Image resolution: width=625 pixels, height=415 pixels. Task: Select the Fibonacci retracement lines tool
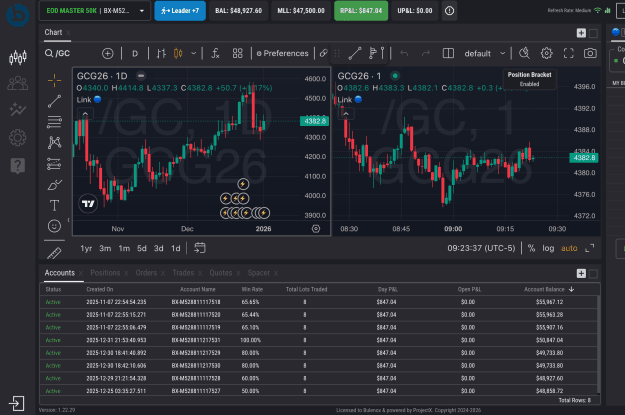54,122
